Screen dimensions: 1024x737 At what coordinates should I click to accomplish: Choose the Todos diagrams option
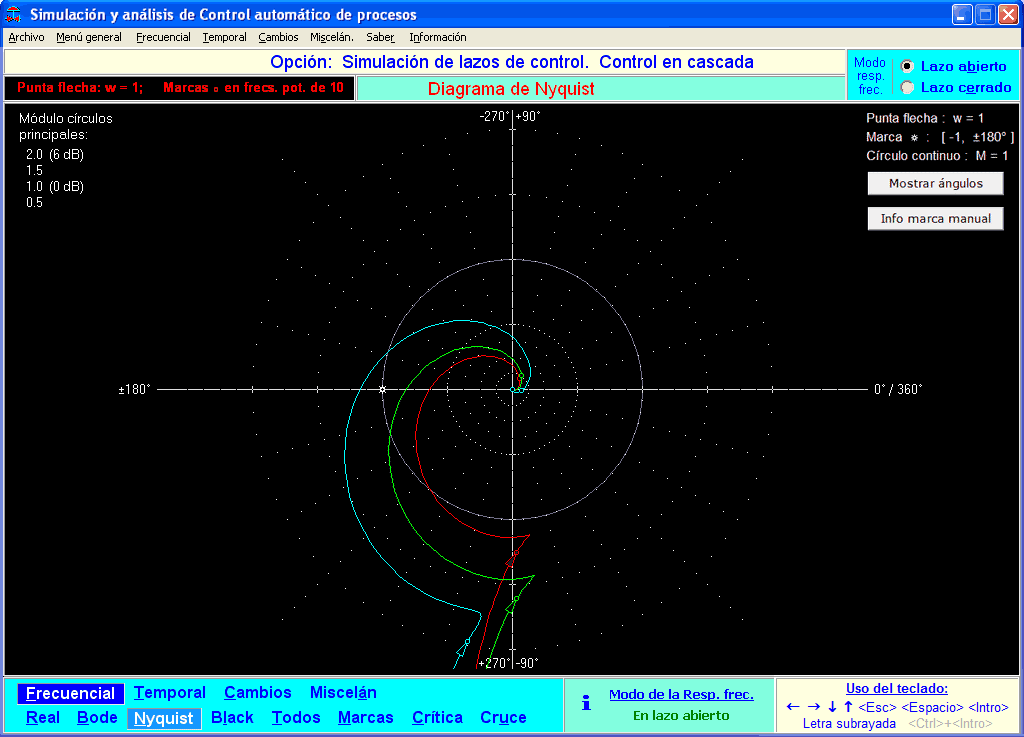pos(296,717)
